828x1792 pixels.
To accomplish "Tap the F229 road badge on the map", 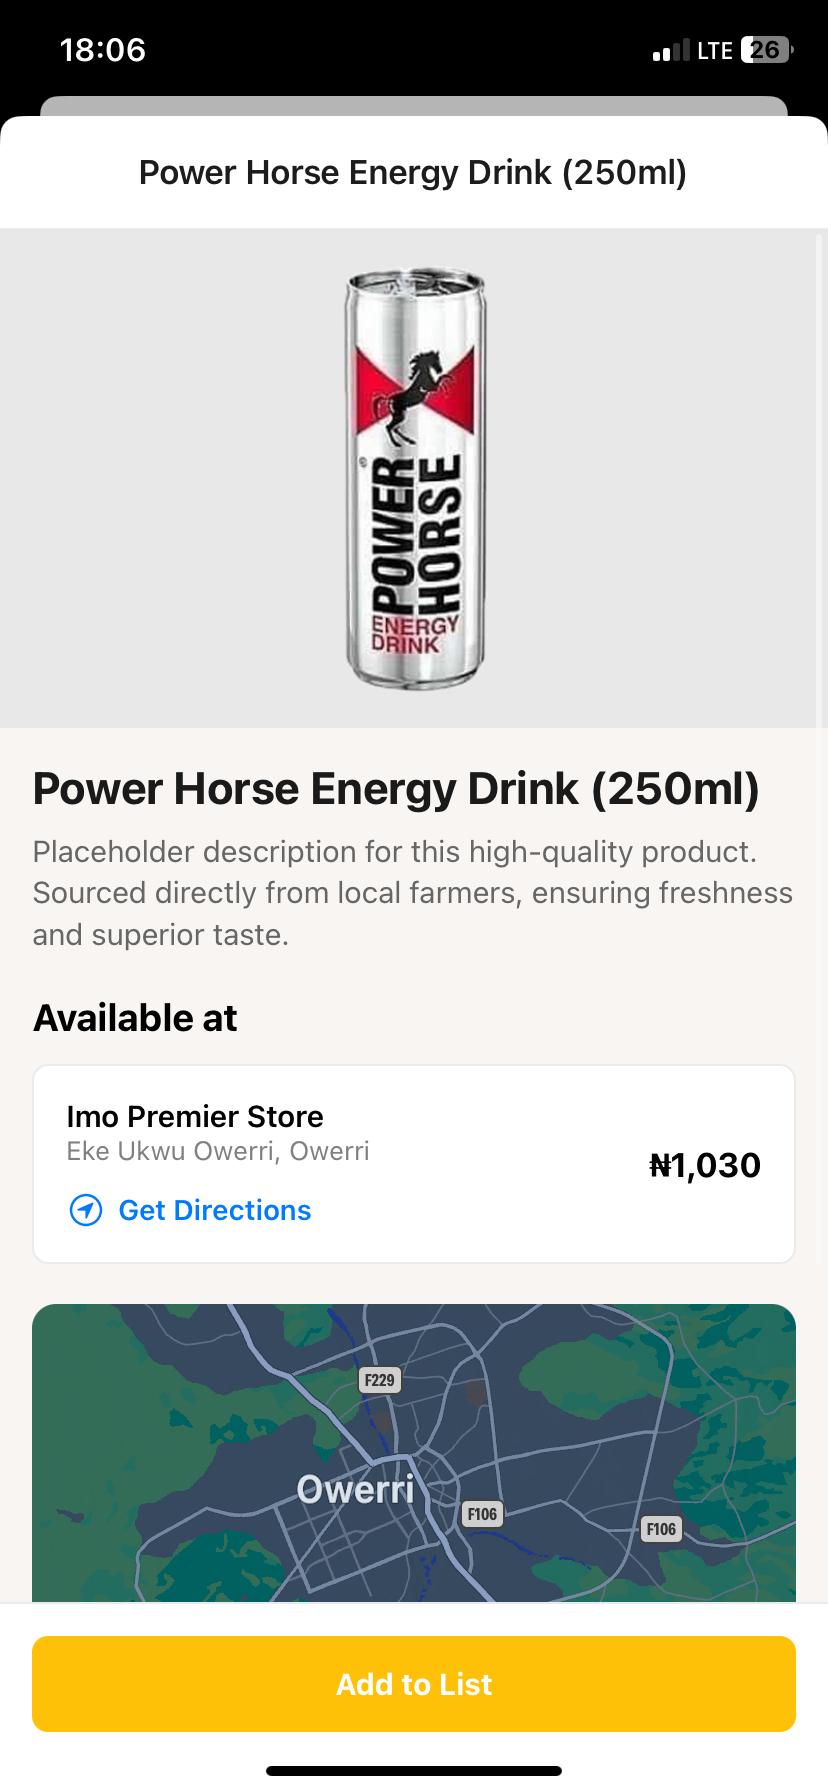I will tap(379, 1380).
